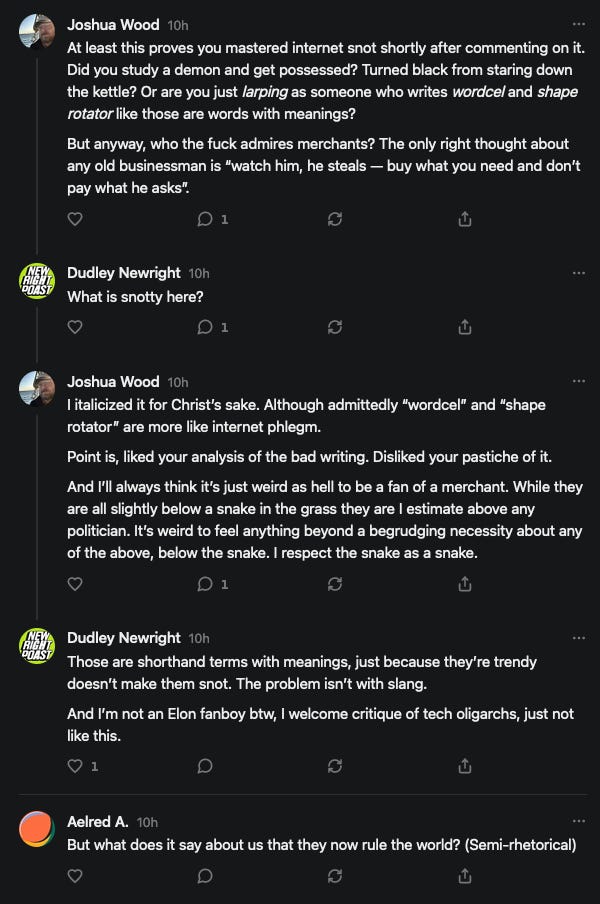Reply to Dudley Newright's Elon fanboy comment

coord(205,766)
